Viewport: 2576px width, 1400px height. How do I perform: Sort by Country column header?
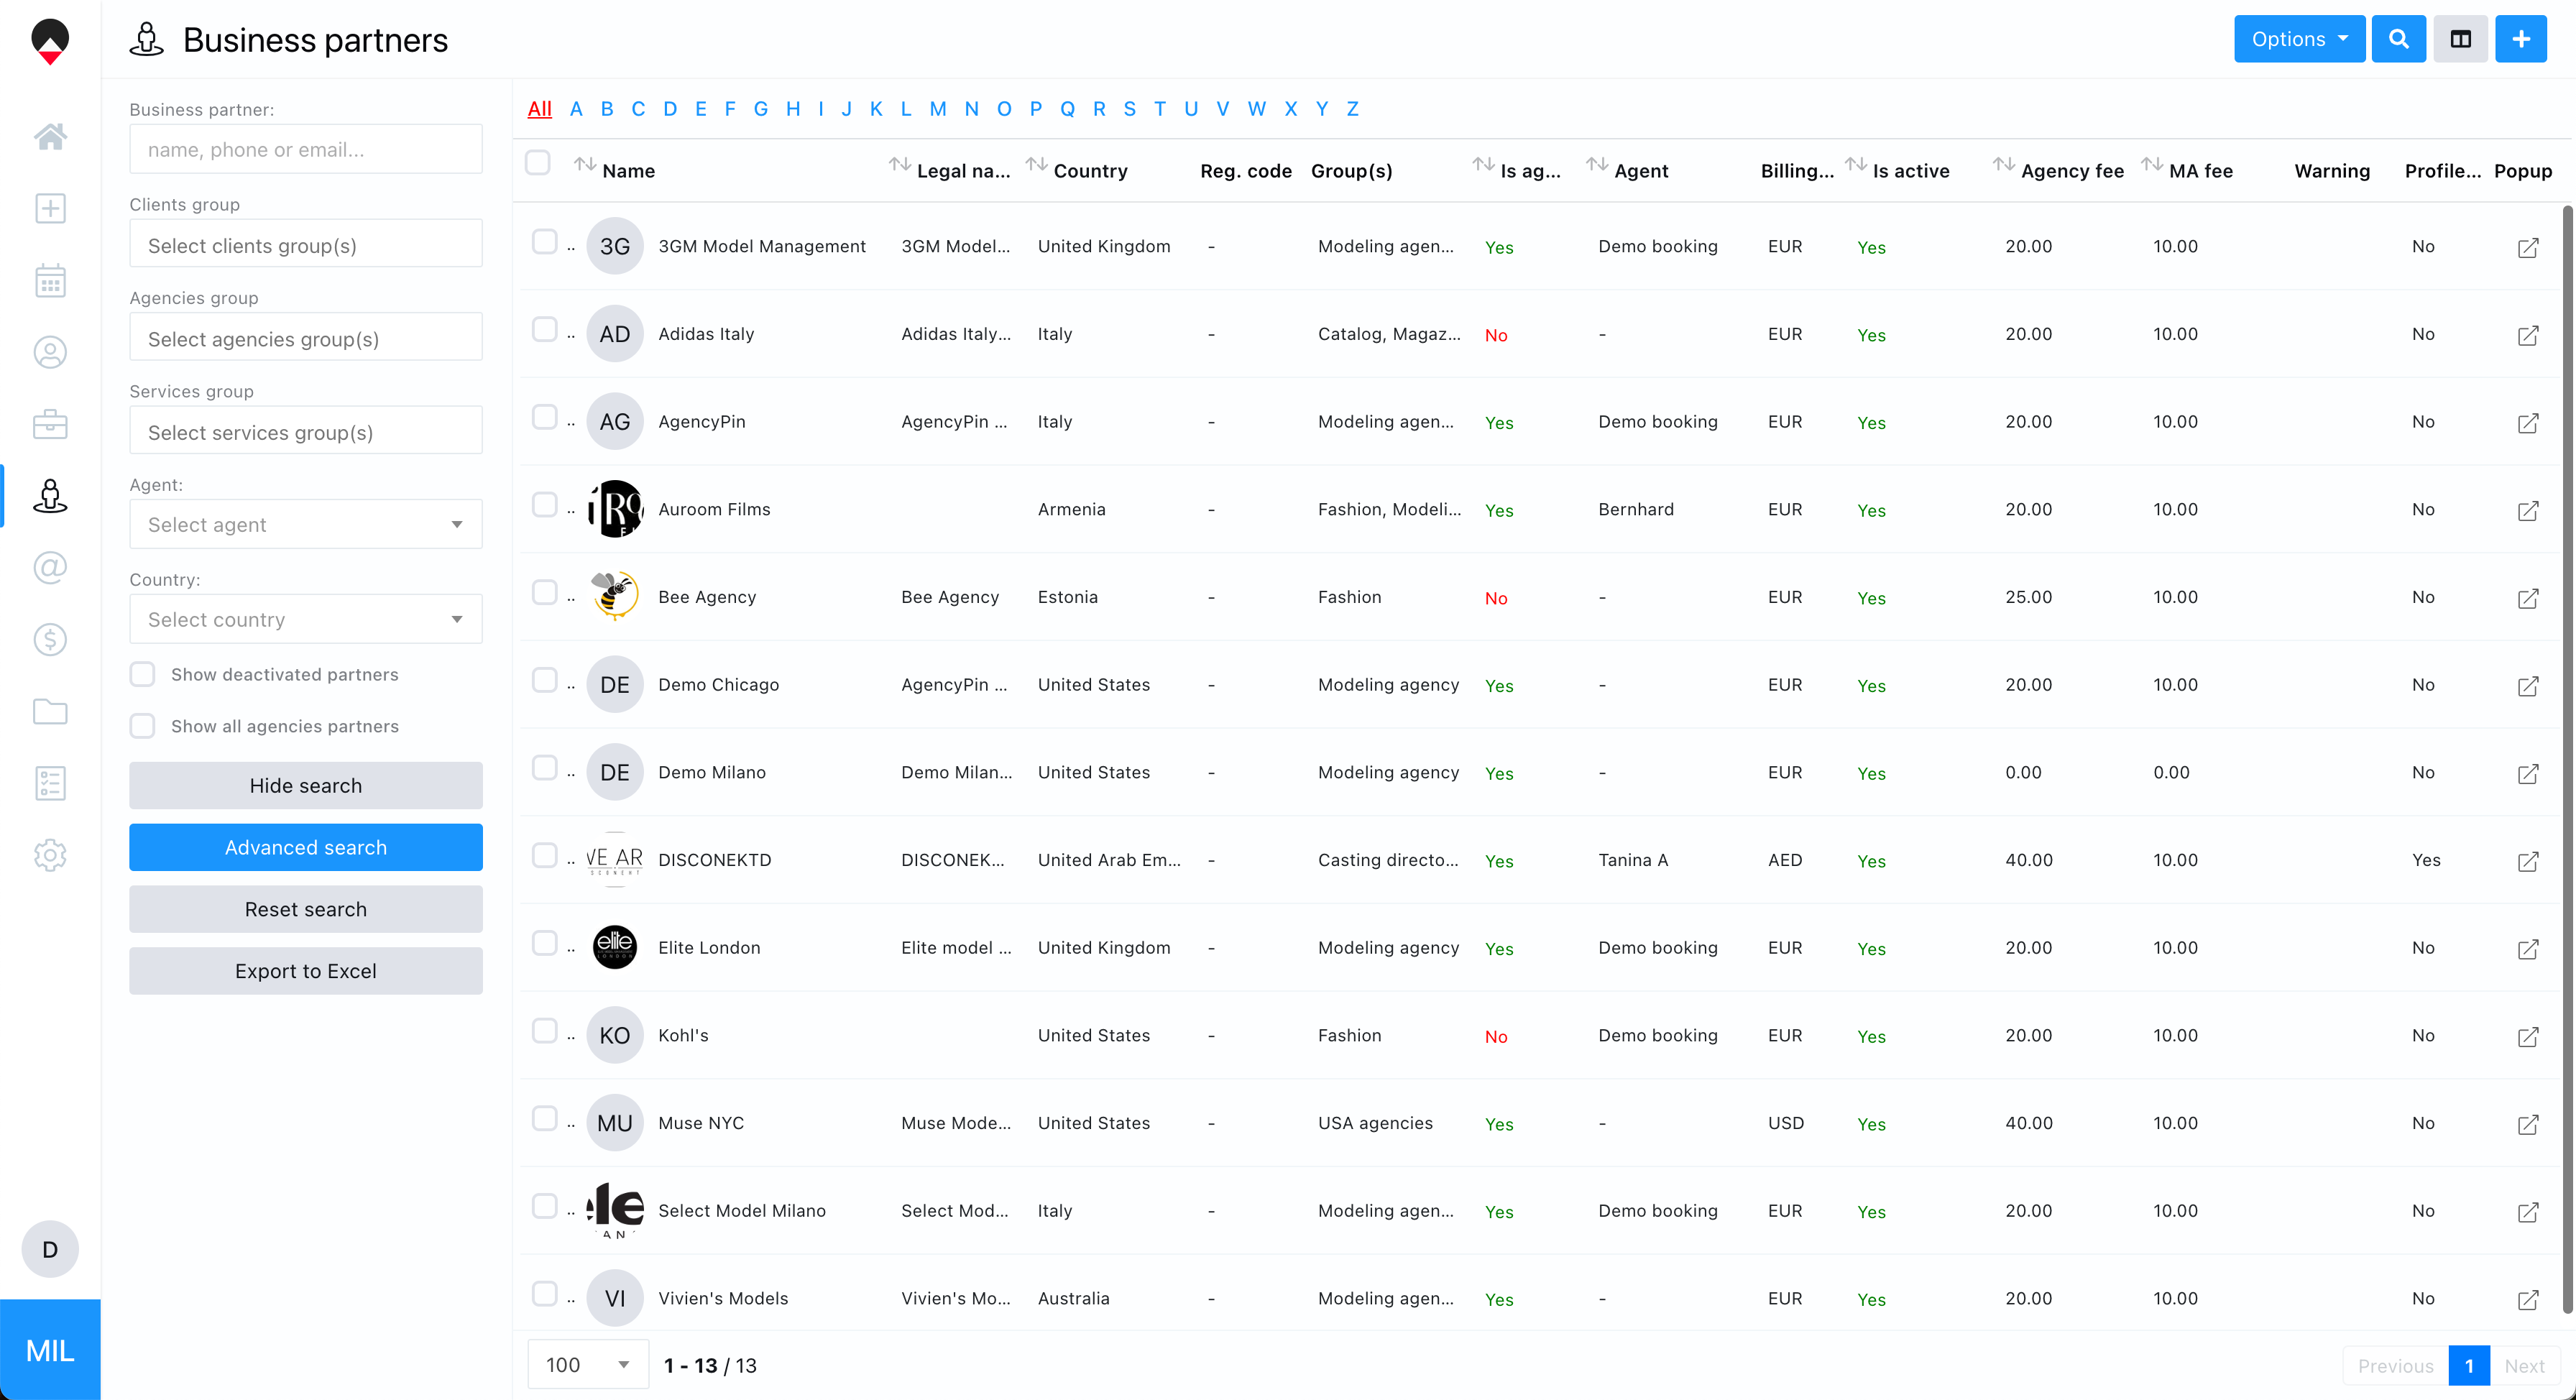tap(1090, 171)
